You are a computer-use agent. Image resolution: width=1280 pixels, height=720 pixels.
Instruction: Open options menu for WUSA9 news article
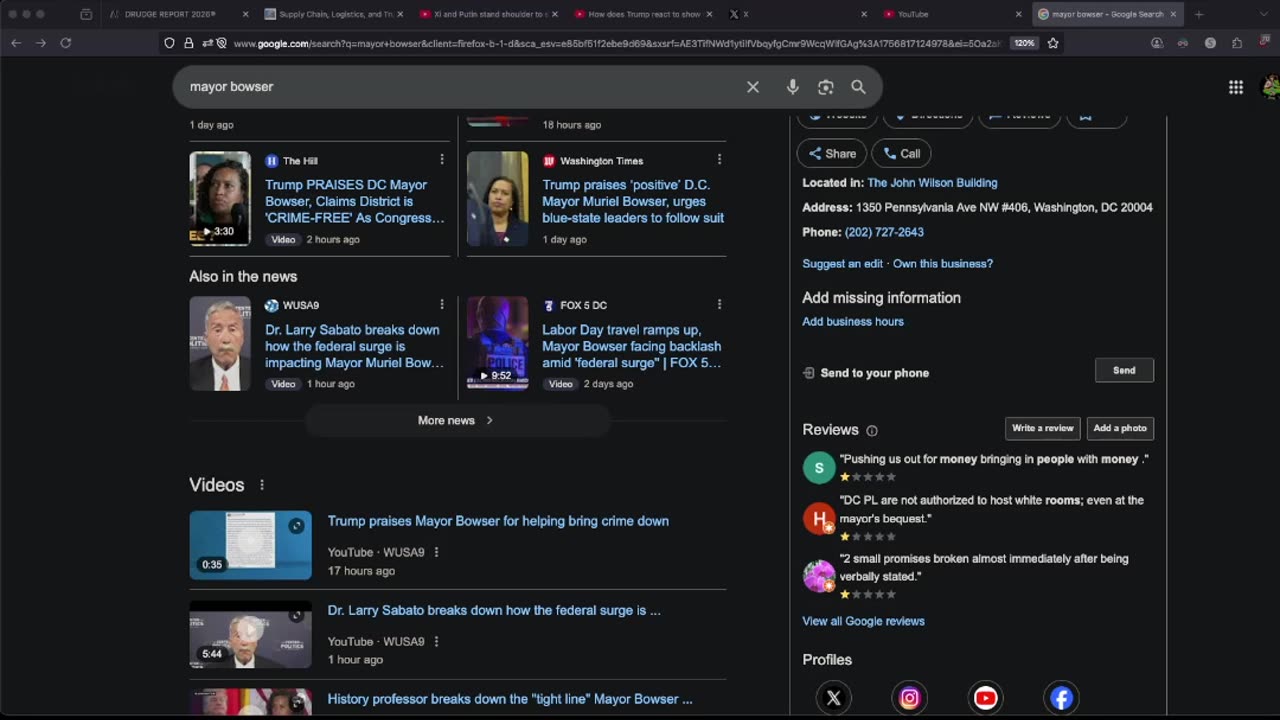[441, 305]
